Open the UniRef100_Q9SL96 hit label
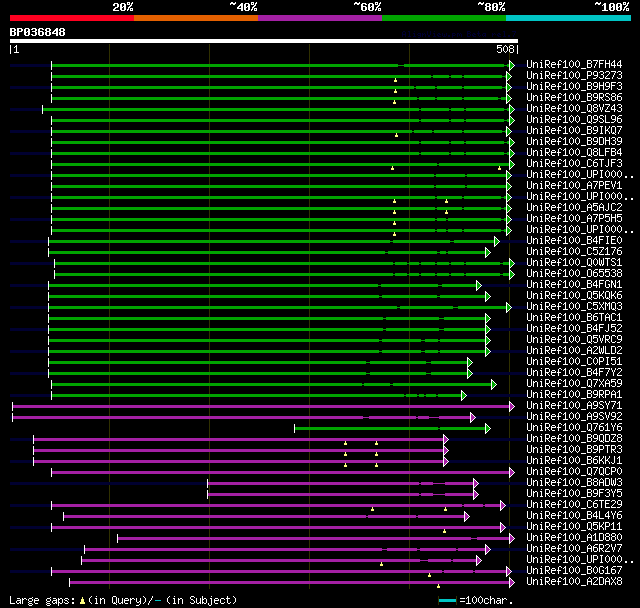The image size is (640, 608). tap(574, 120)
